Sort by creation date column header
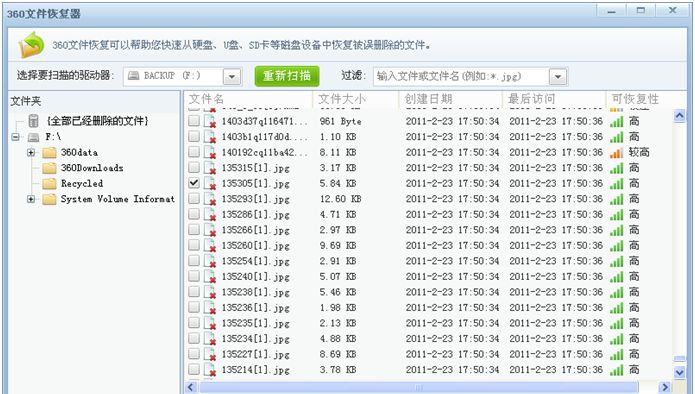Screen dimensions: 695x394 tap(450, 99)
